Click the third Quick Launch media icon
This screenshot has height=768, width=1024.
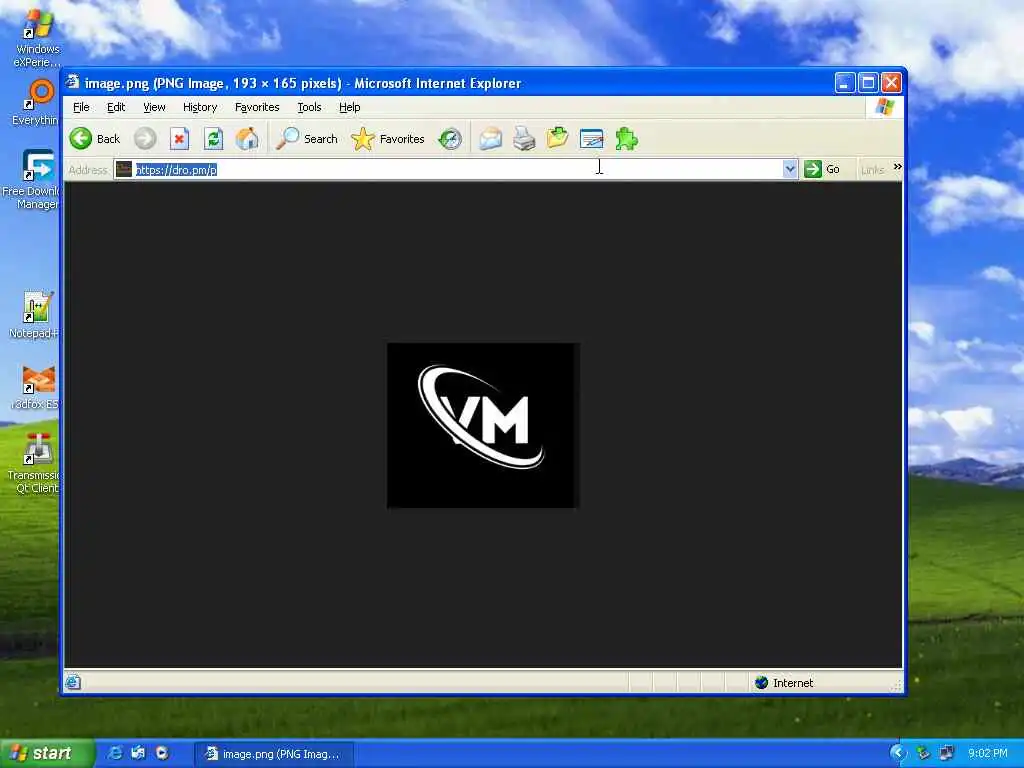162,753
